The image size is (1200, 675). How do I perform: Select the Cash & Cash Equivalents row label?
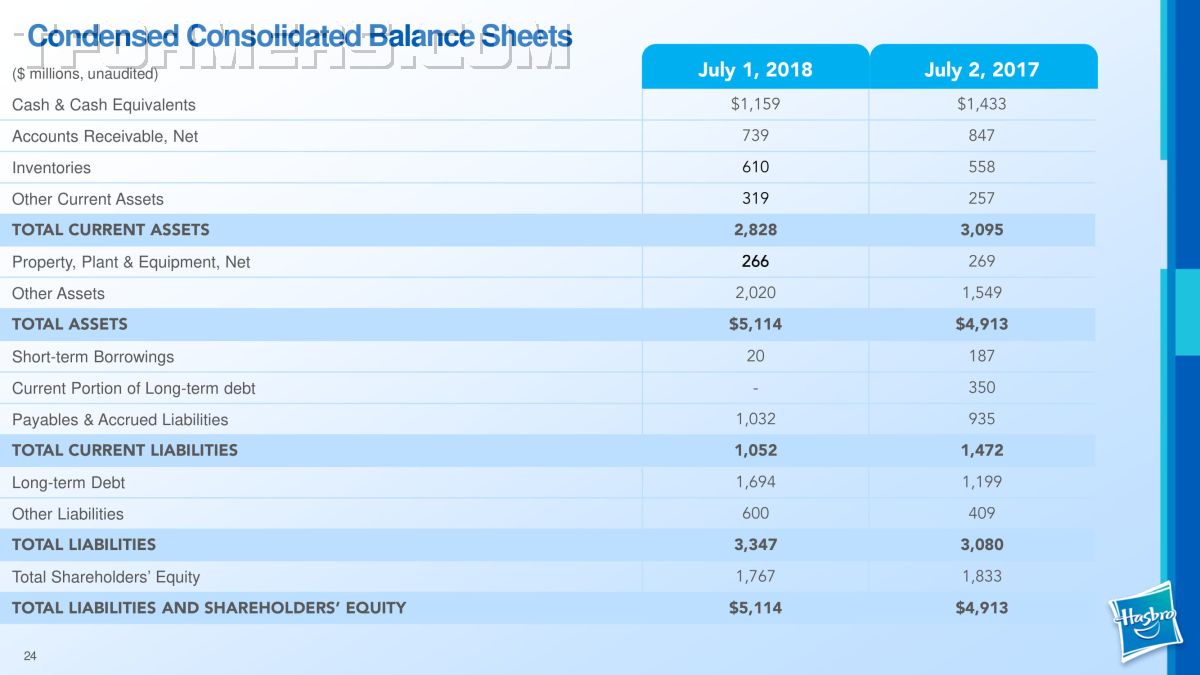104,105
